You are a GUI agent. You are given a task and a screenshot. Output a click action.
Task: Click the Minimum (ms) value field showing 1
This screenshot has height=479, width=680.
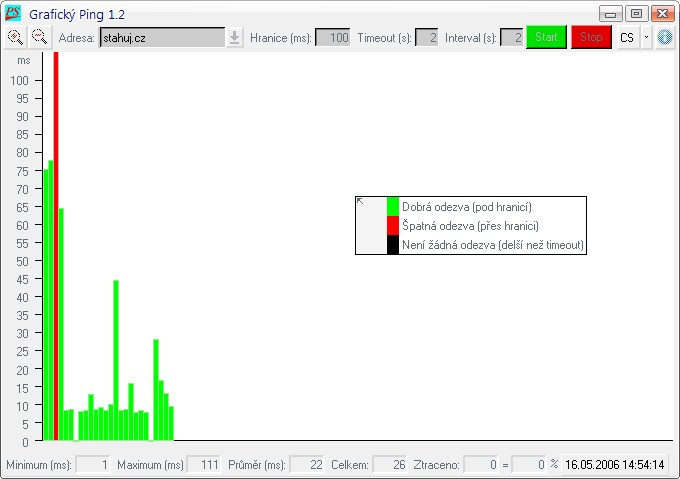[x=93, y=465]
